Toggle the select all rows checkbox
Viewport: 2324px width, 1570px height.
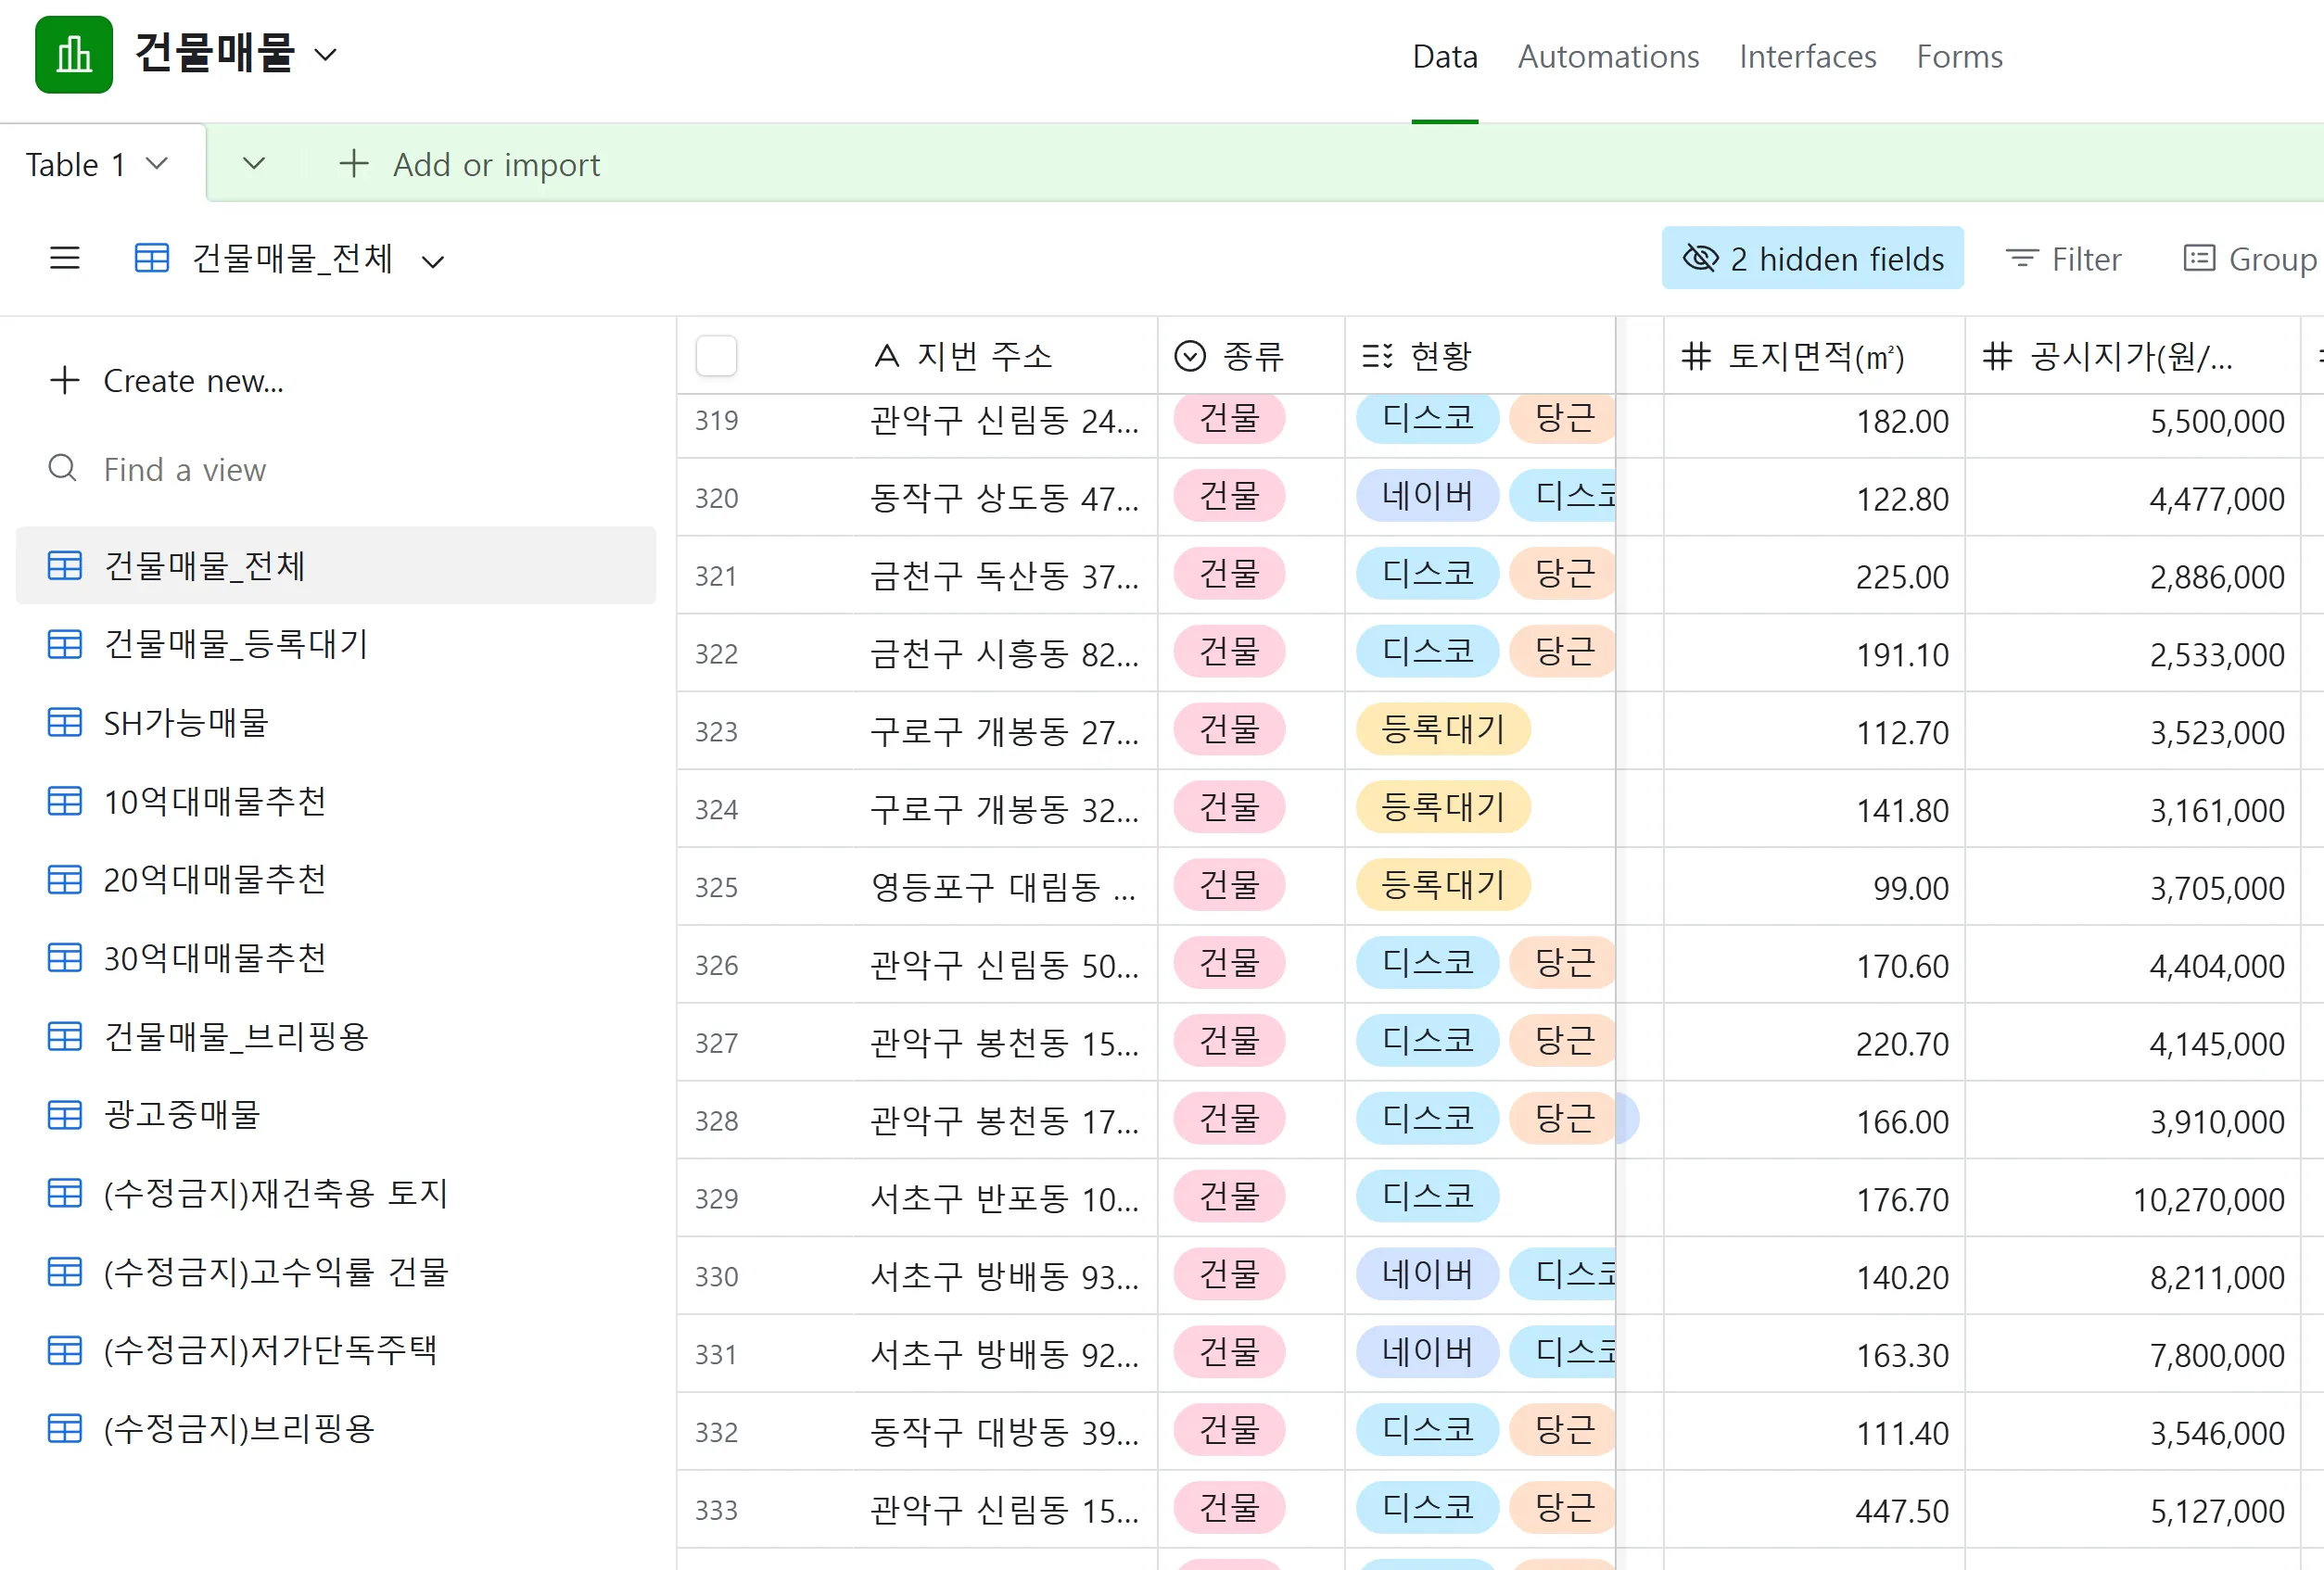pyautogui.click(x=716, y=356)
